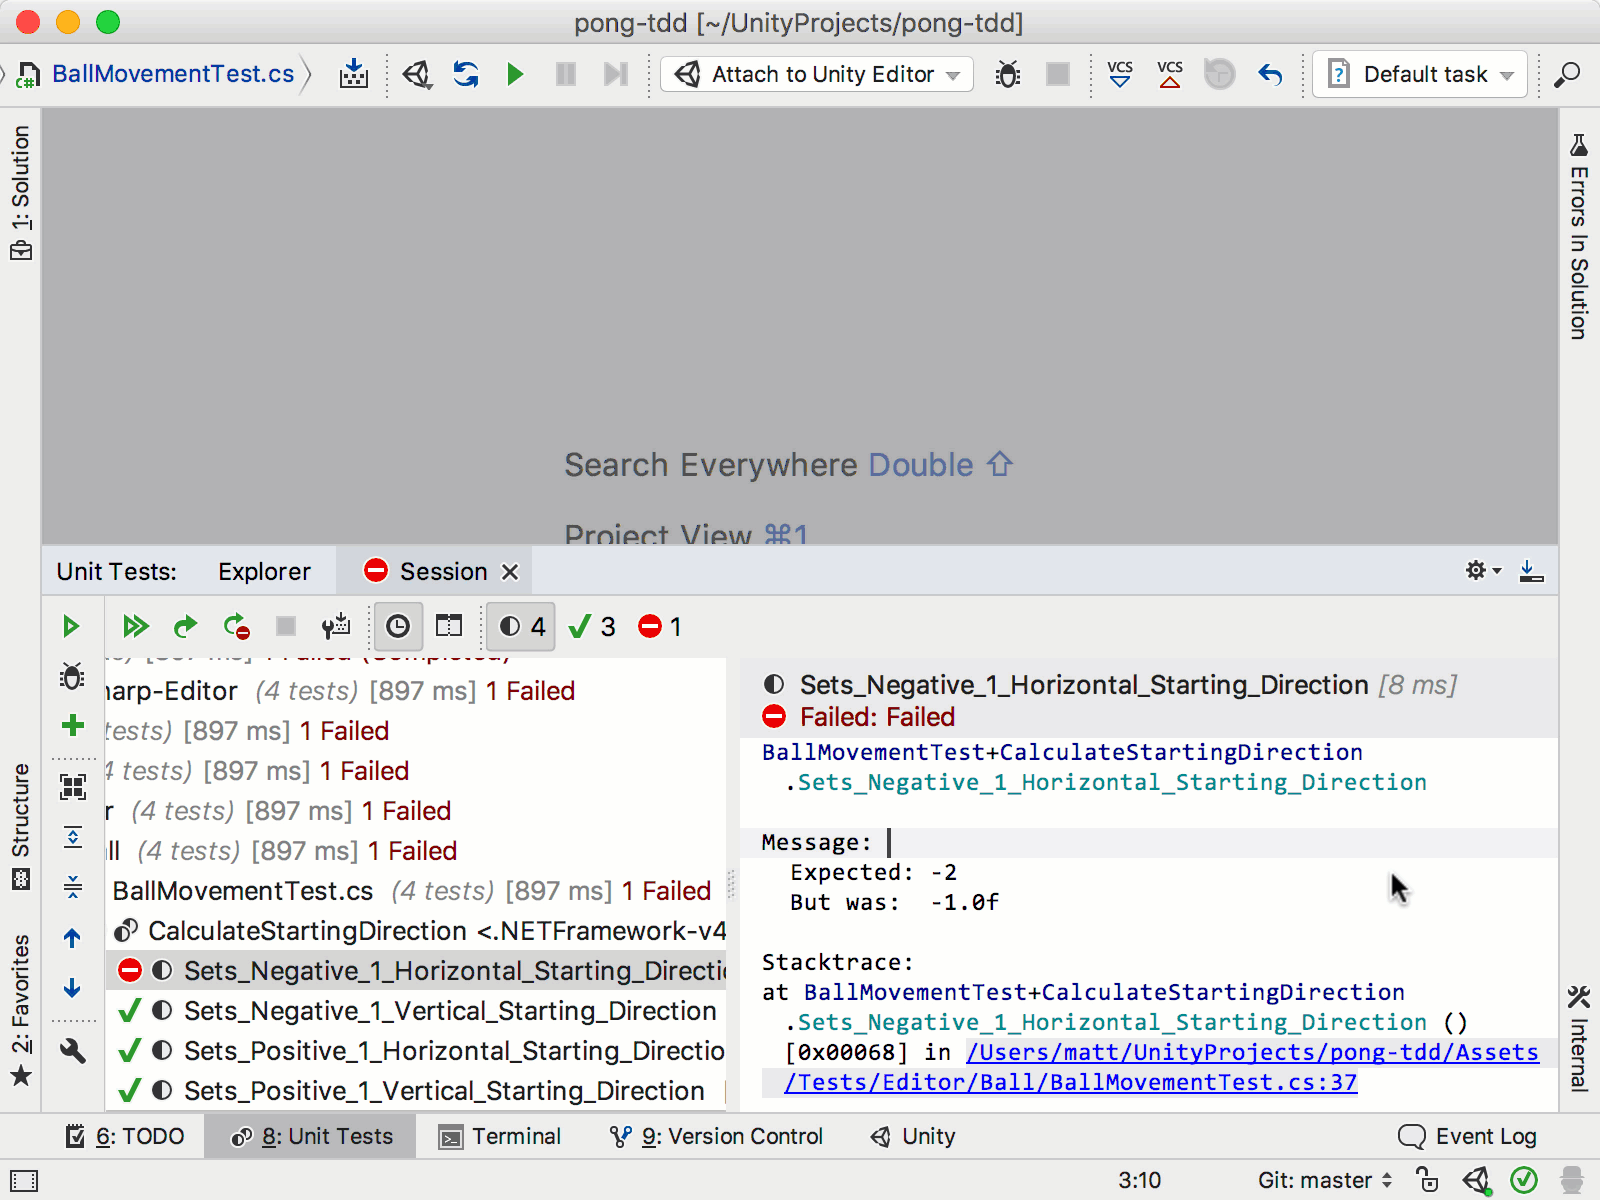
Task: Click the green Run play button in toolbar
Action: pyautogui.click(x=515, y=75)
